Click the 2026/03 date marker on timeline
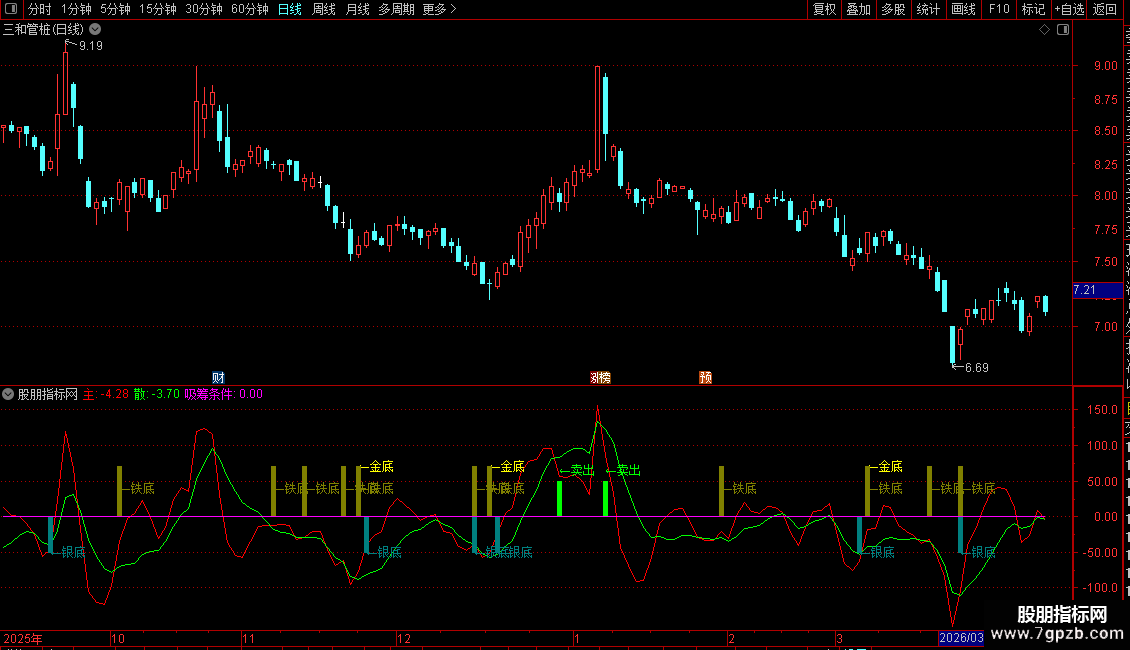The width and height of the screenshot is (1130, 650). tap(960, 638)
